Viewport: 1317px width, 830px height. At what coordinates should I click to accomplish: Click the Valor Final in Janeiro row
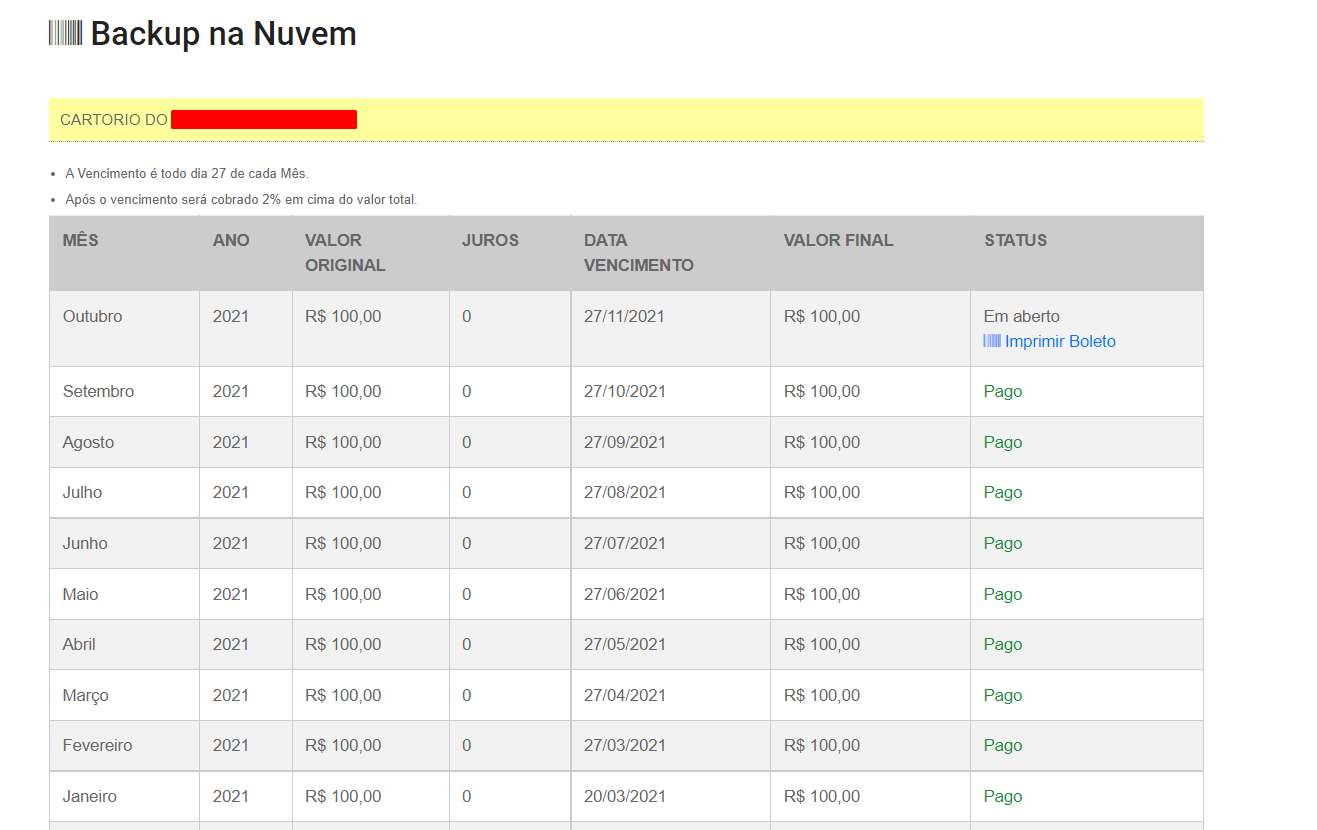click(x=822, y=796)
